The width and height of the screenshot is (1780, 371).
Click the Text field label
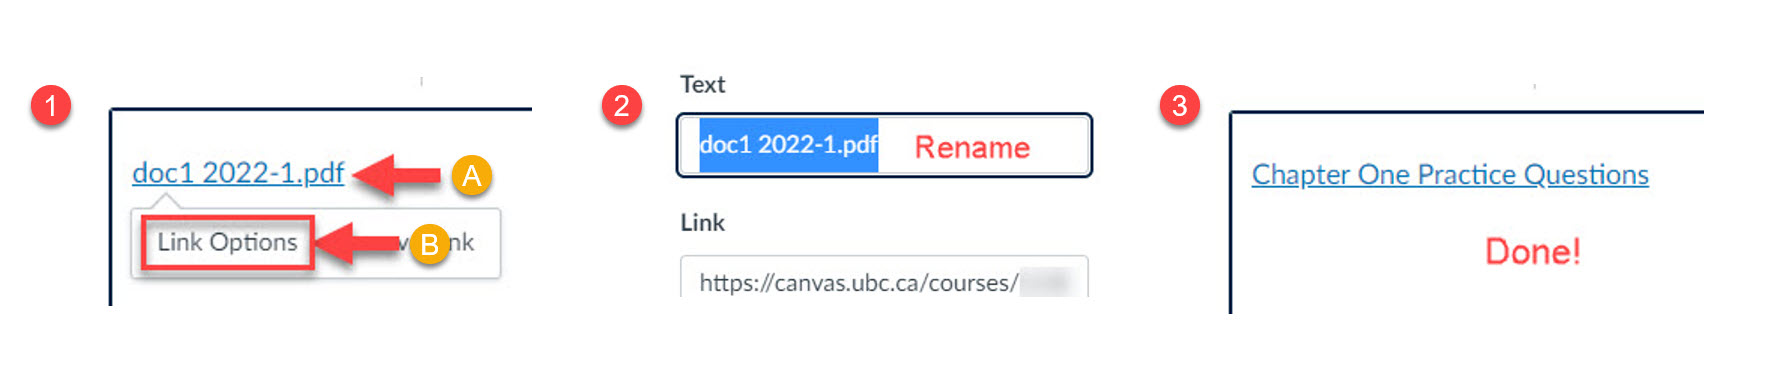click(x=702, y=84)
